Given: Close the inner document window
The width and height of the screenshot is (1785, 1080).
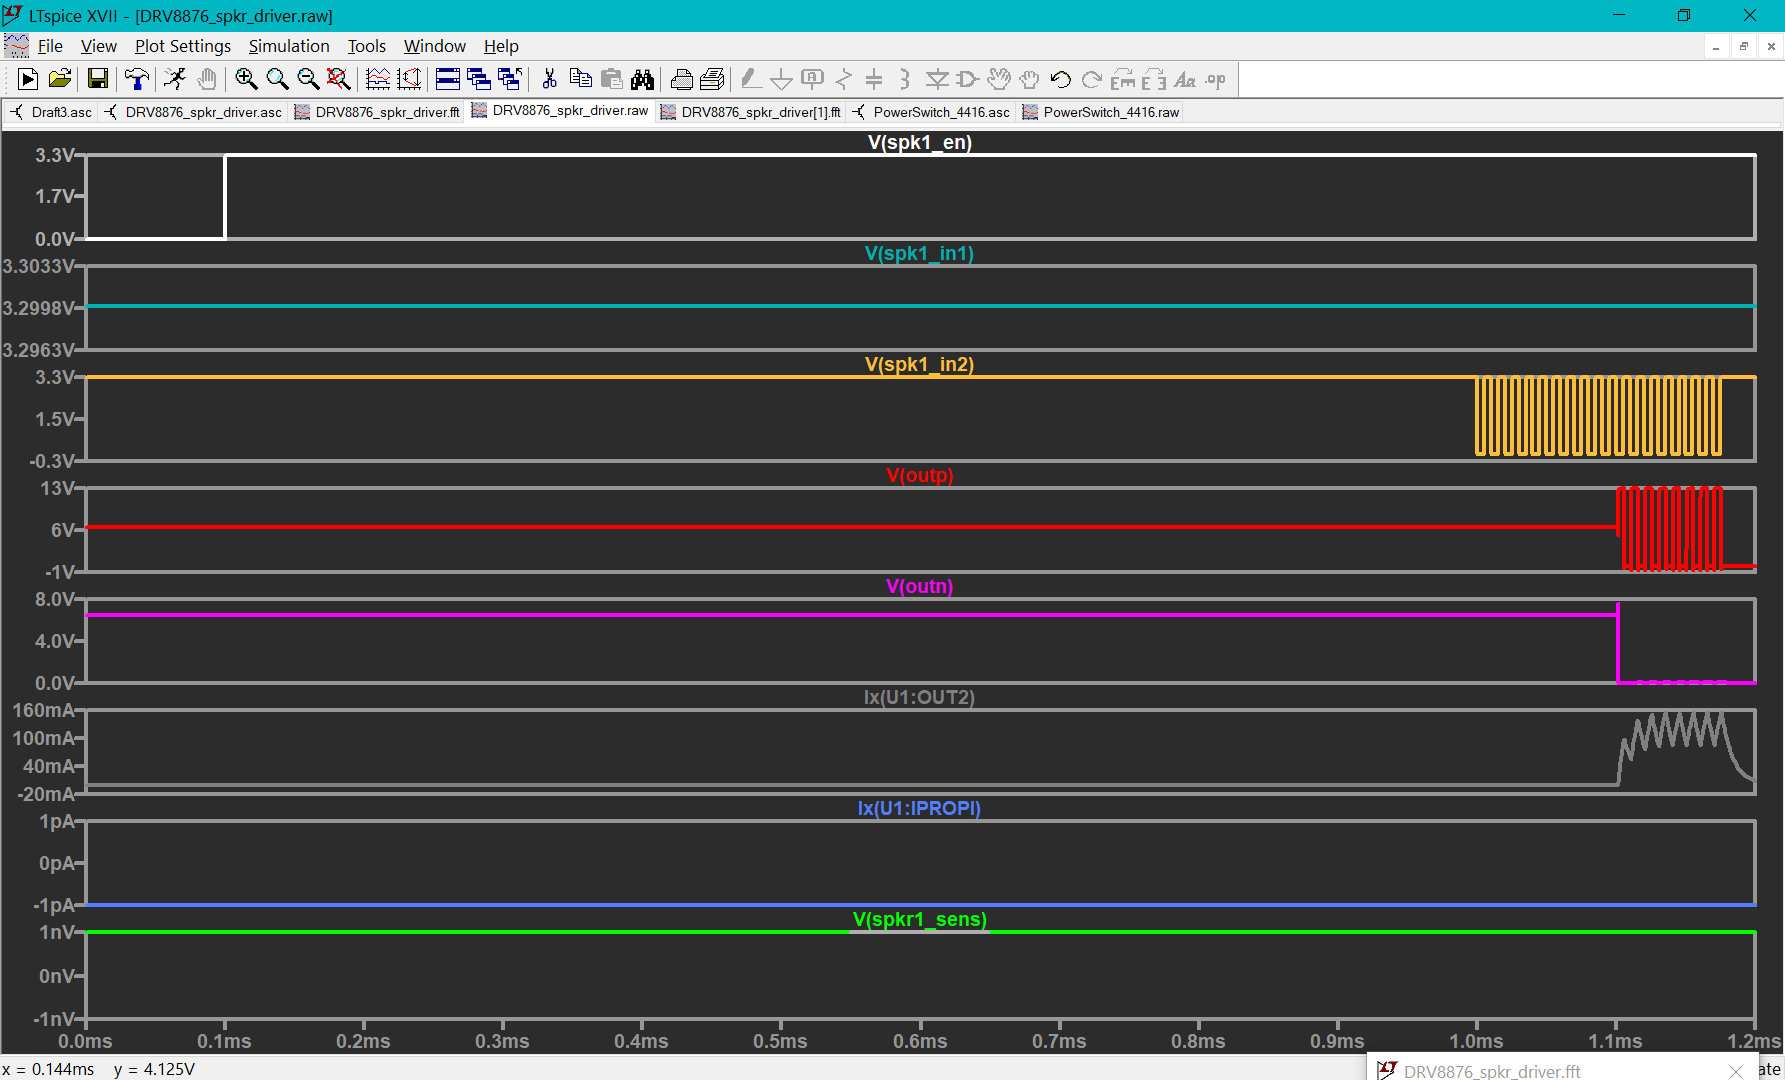Looking at the screenshot, I should click(x=1771, y=46).
